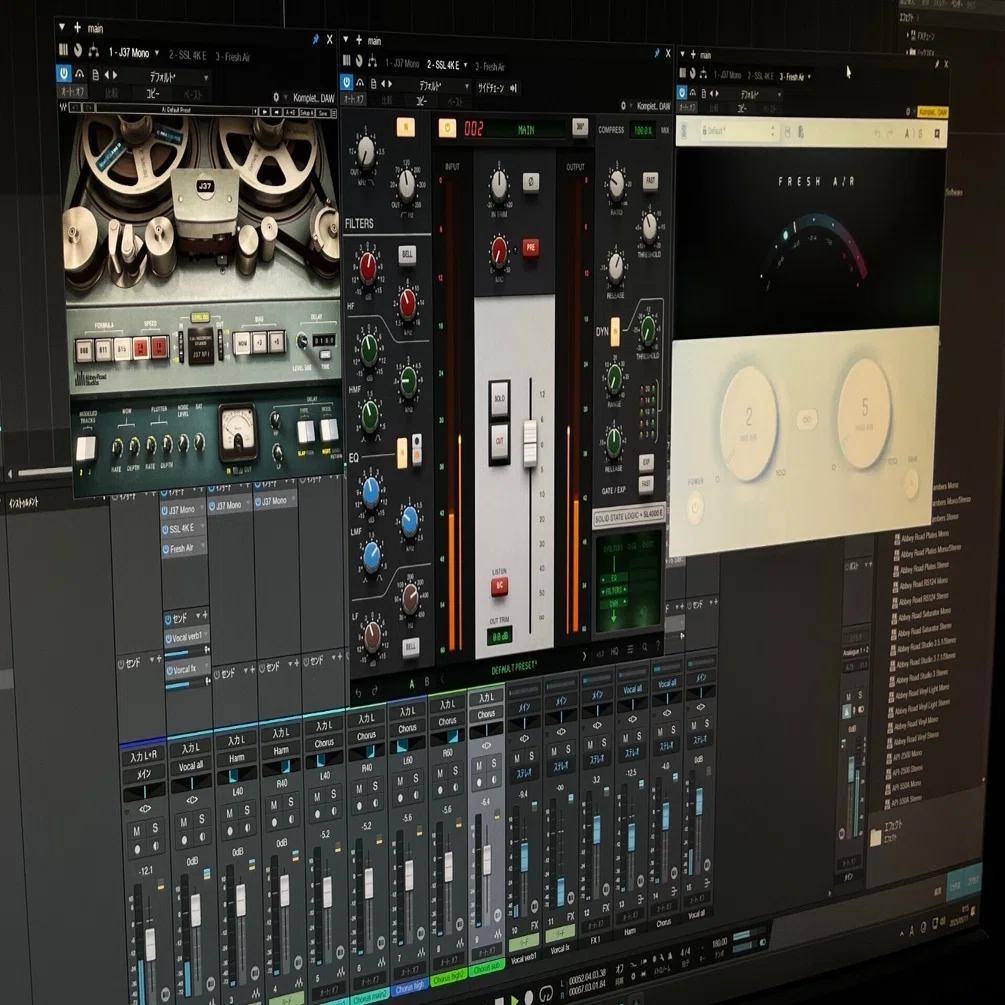
Task: Click the Save button in J37 Waves bar
Action: [322, 113]
